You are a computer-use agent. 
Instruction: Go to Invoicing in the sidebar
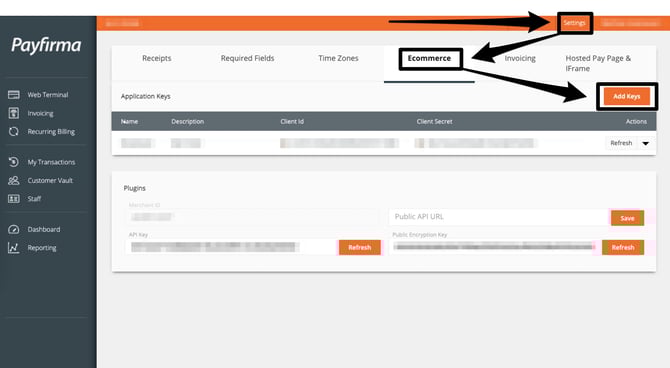(x=41, y=113)
